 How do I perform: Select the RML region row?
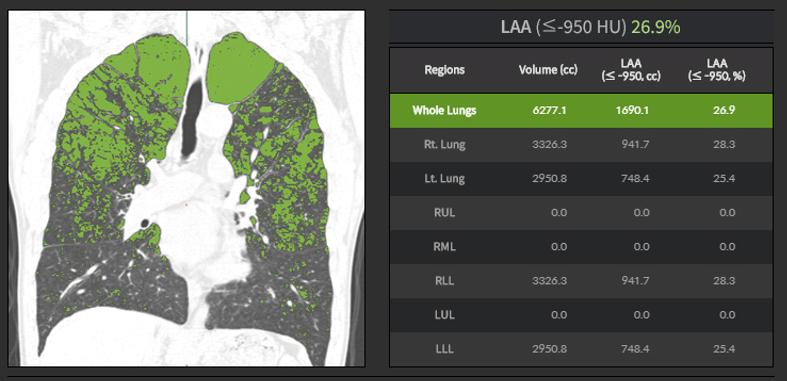click(581, 247)
